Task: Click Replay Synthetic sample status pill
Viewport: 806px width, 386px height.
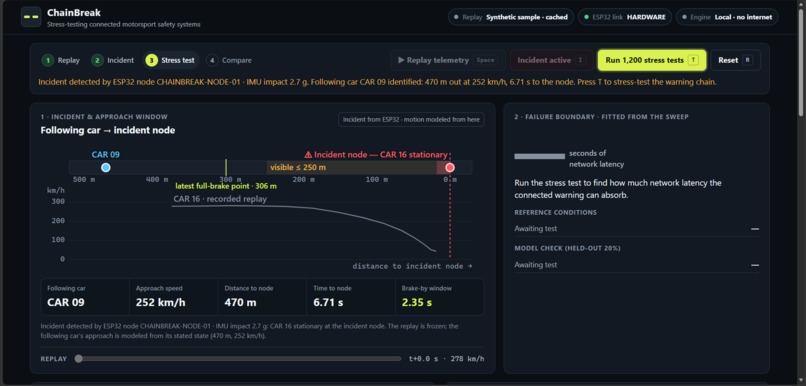Action: click(x=511, y=17)
